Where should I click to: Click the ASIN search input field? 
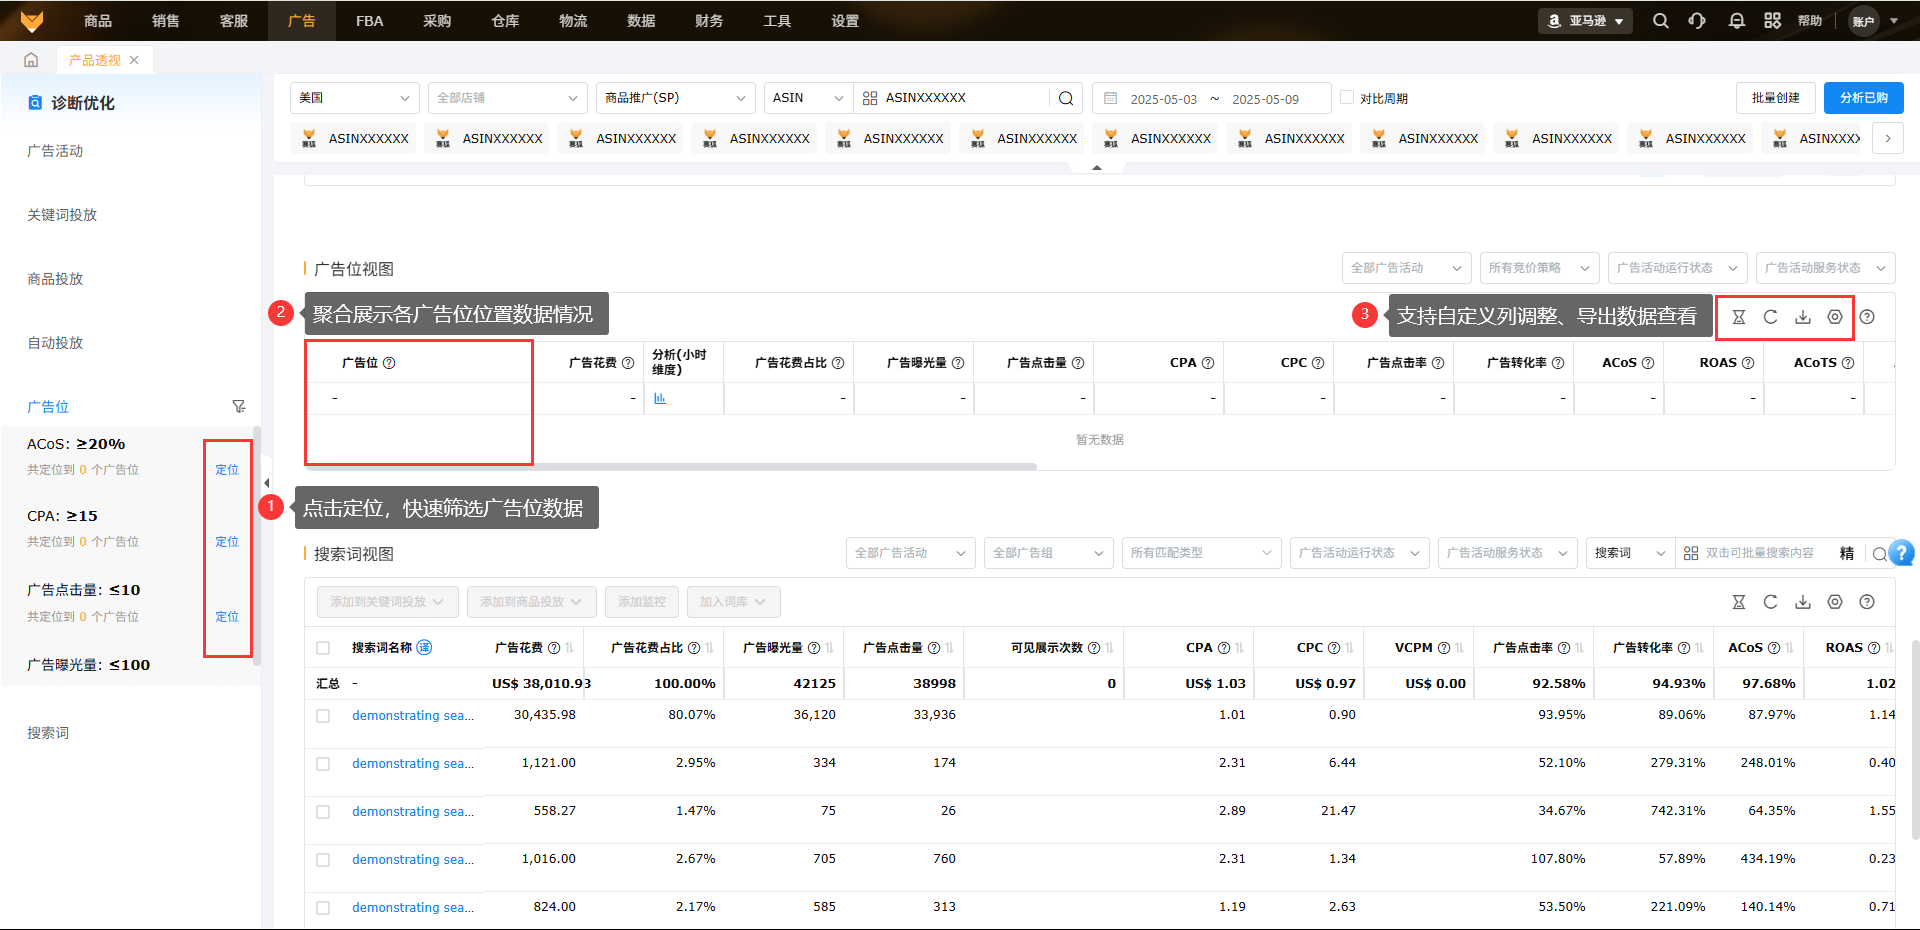(x=960, y=98)
